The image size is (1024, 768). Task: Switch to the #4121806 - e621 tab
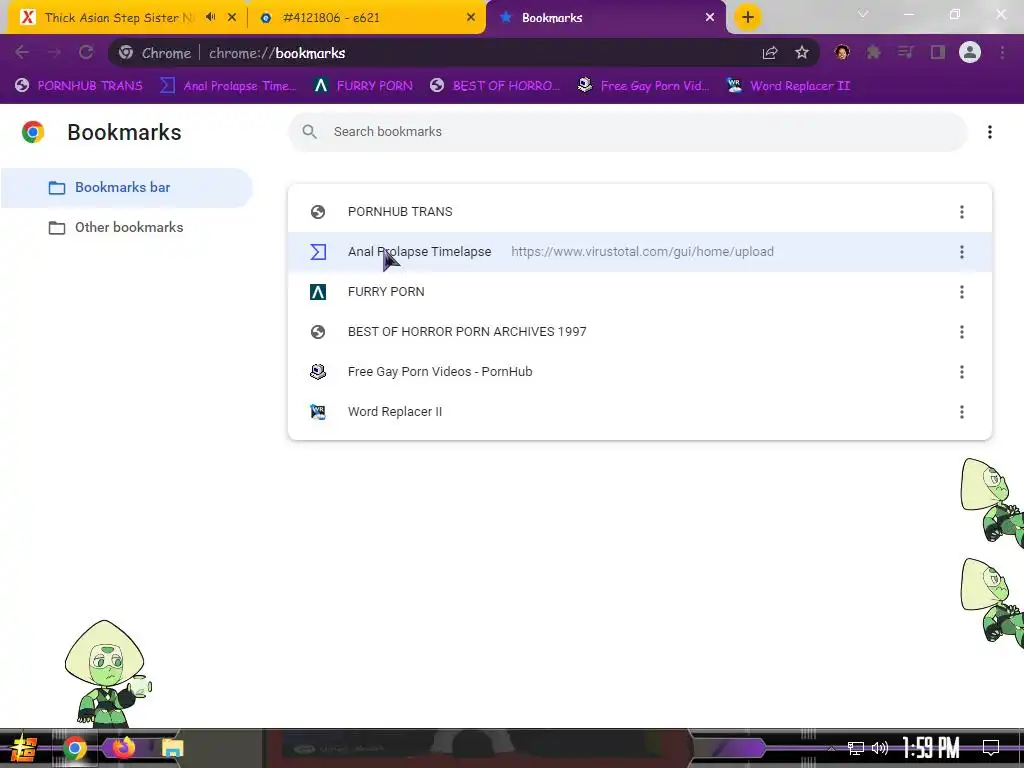tap(367, 18)
